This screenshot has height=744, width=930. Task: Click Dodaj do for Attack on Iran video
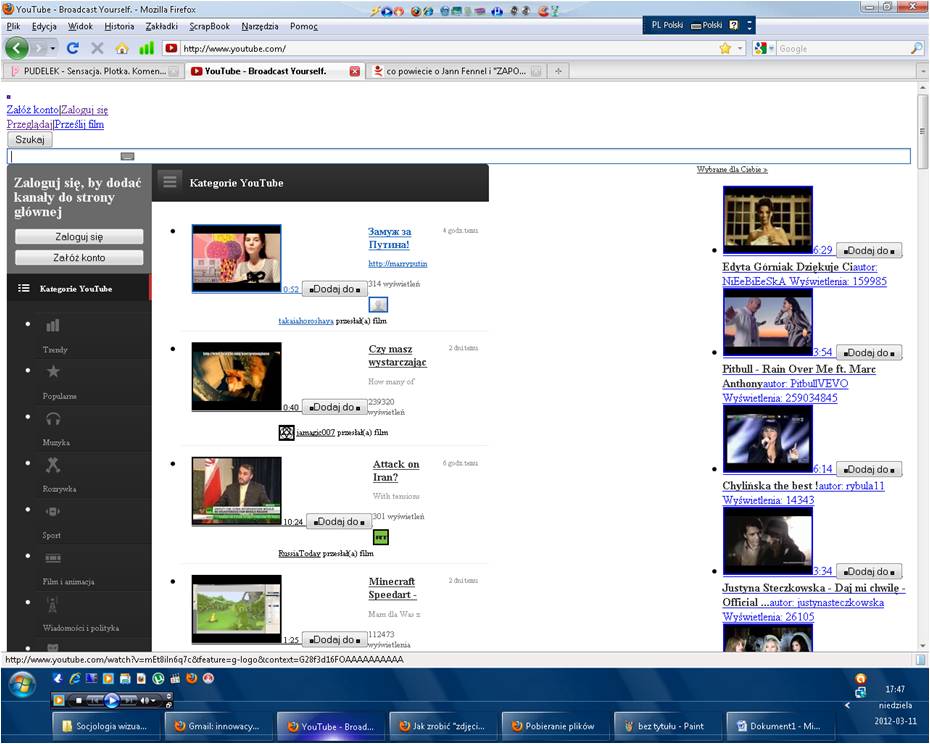[339, 522]
